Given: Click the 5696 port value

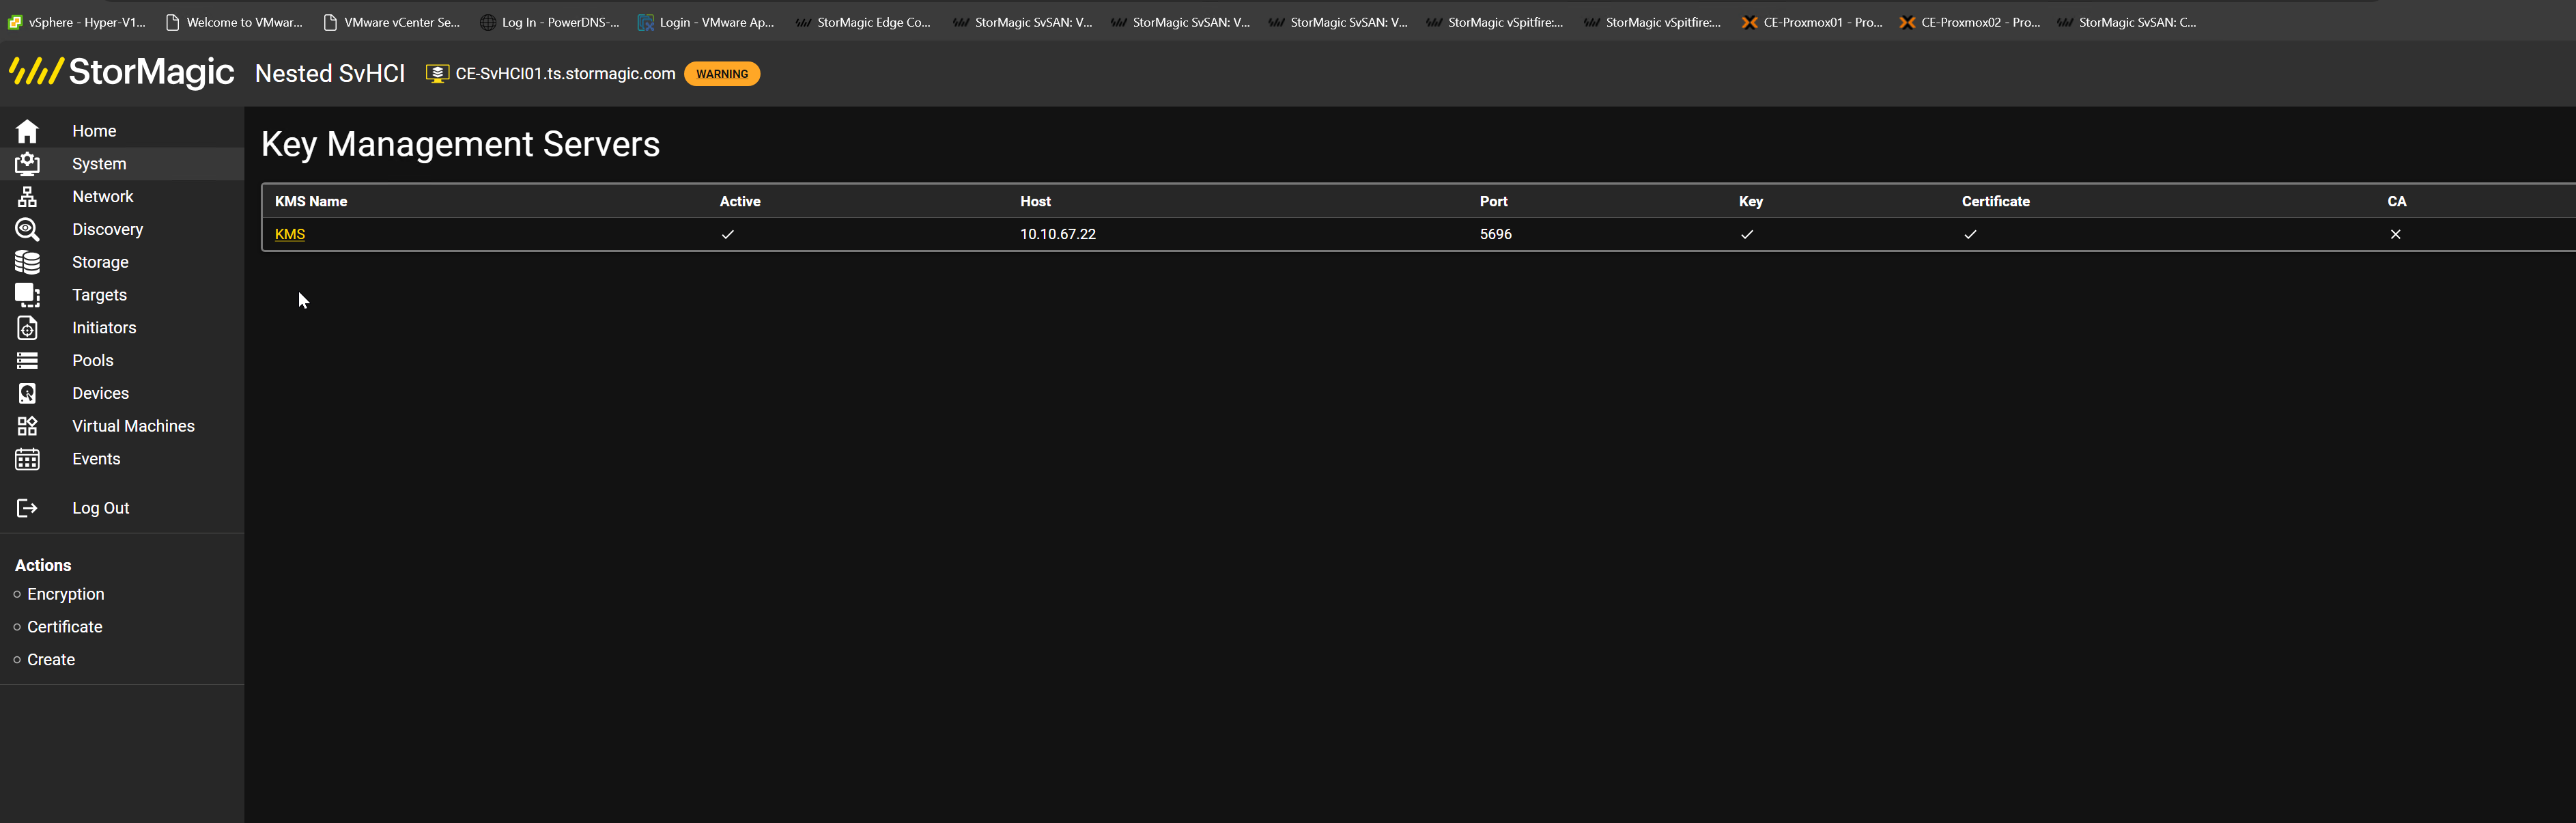Looking at the screenshot, I should click(x=1496, y=234).
